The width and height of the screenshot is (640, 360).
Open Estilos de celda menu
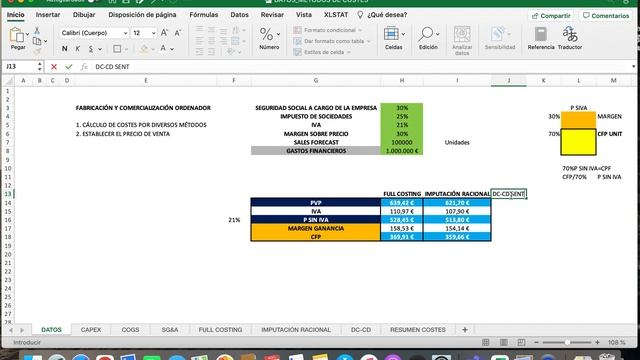322,52
